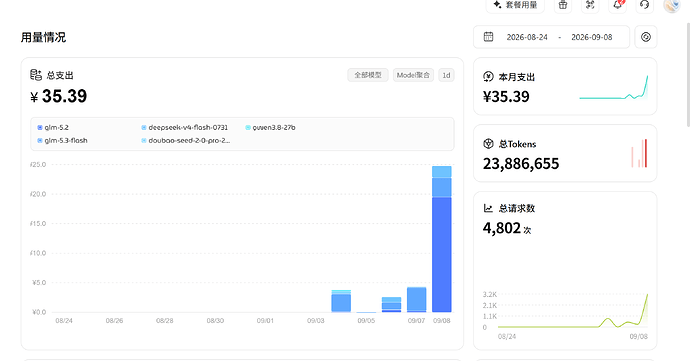Image resolution: width=690 pixels, height=361 pixels.
Task: Open the notification bell
Action: coord(618,5)
